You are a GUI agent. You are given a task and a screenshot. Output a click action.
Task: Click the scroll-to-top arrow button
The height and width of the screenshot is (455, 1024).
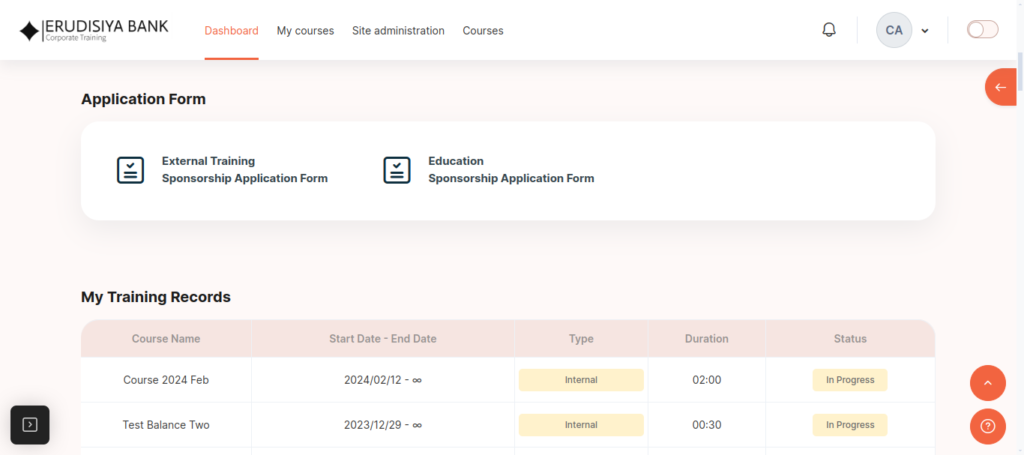[x=987, y=383]
